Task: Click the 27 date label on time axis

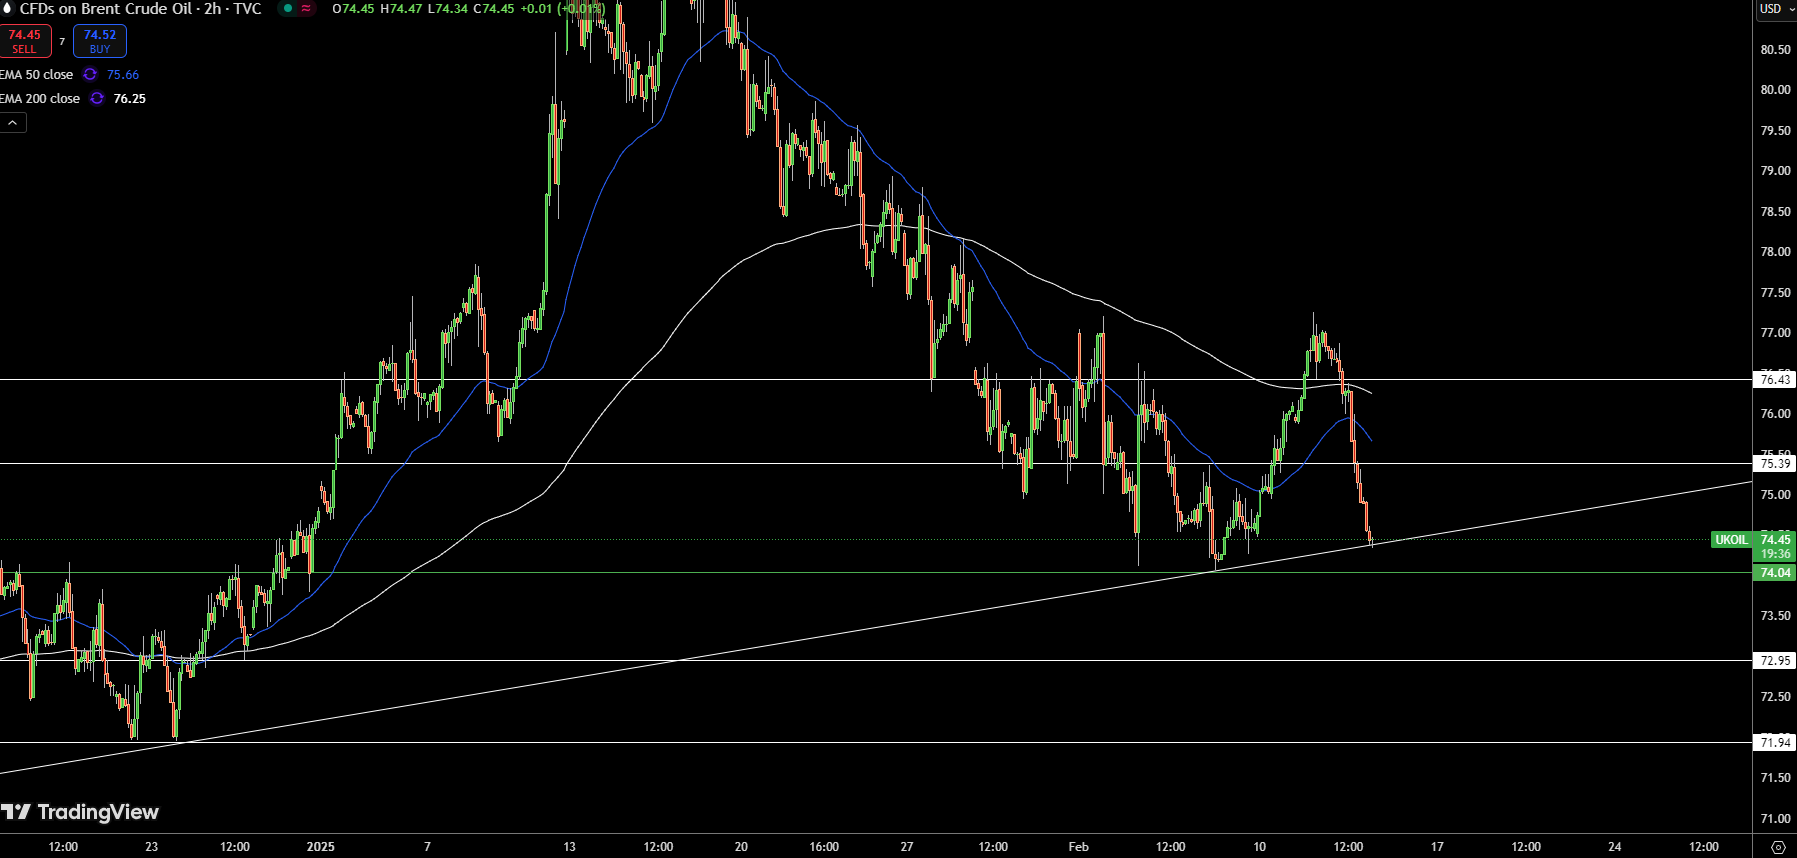Action: pos(907,846)
